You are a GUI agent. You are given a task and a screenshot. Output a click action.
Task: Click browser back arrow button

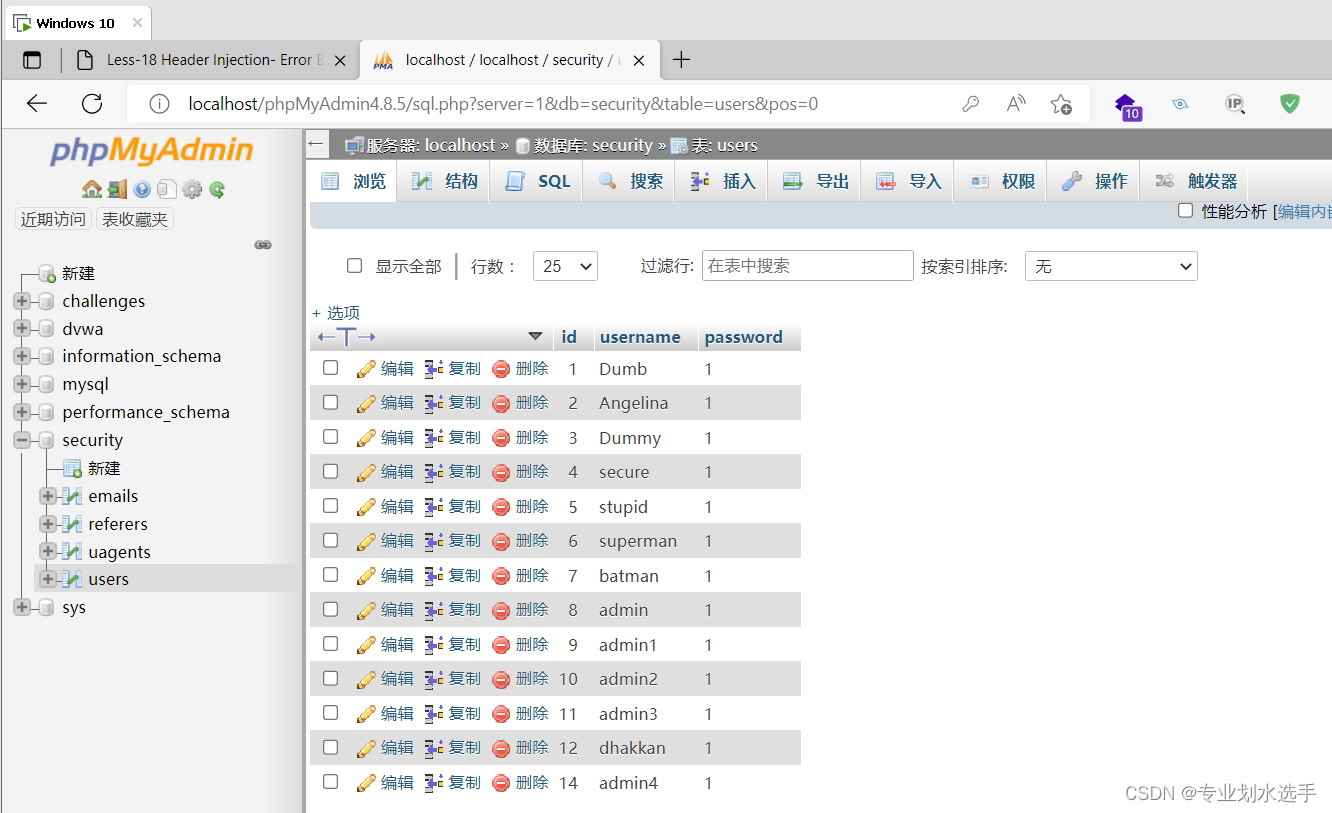[x=37, y=103]
